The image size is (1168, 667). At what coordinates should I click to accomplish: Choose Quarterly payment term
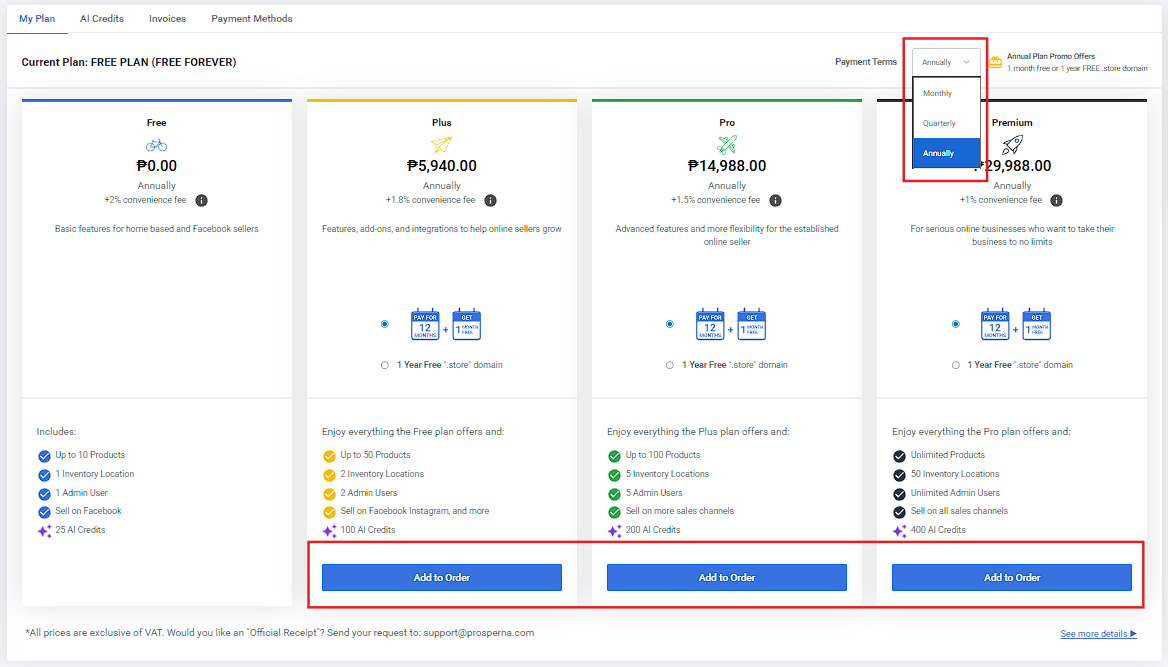pyautogui.click(x=939, y=123)
